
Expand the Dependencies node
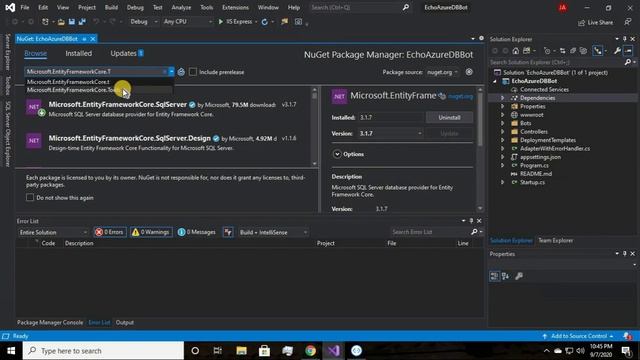502,98
